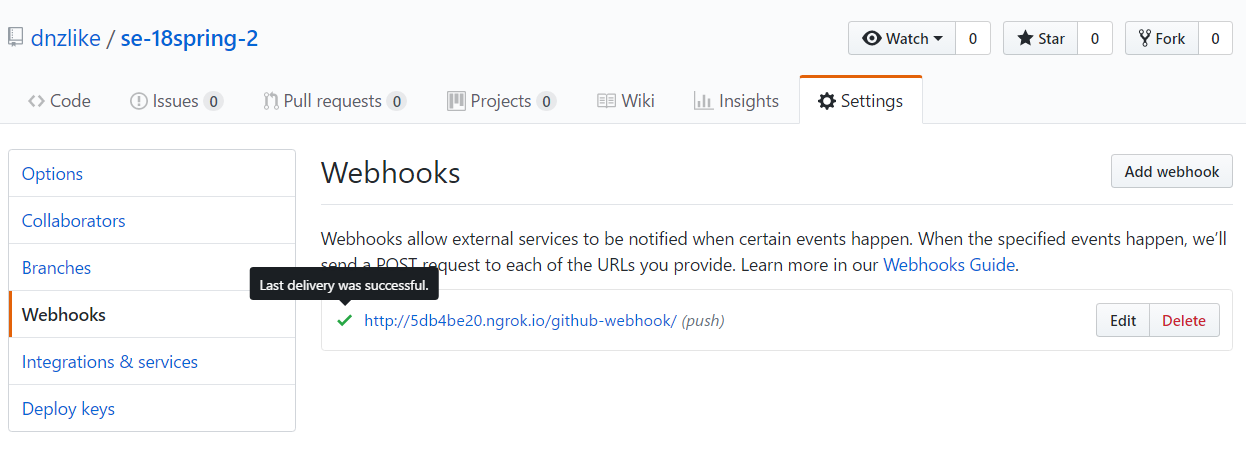Fork this repository
Viewport: 1246px width, 464px height.
(x=1162, y=38)
